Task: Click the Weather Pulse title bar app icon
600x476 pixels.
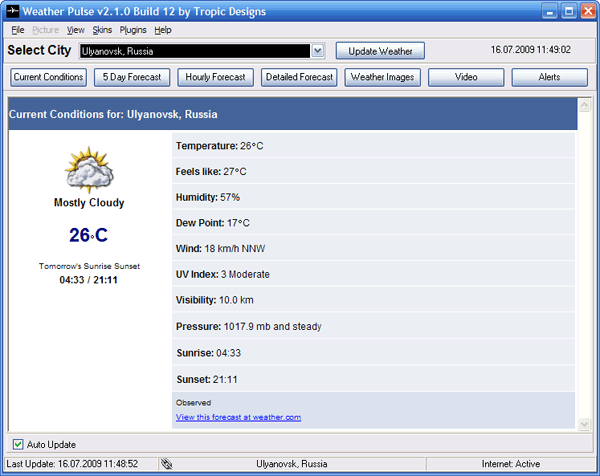Action: (12, 11)
